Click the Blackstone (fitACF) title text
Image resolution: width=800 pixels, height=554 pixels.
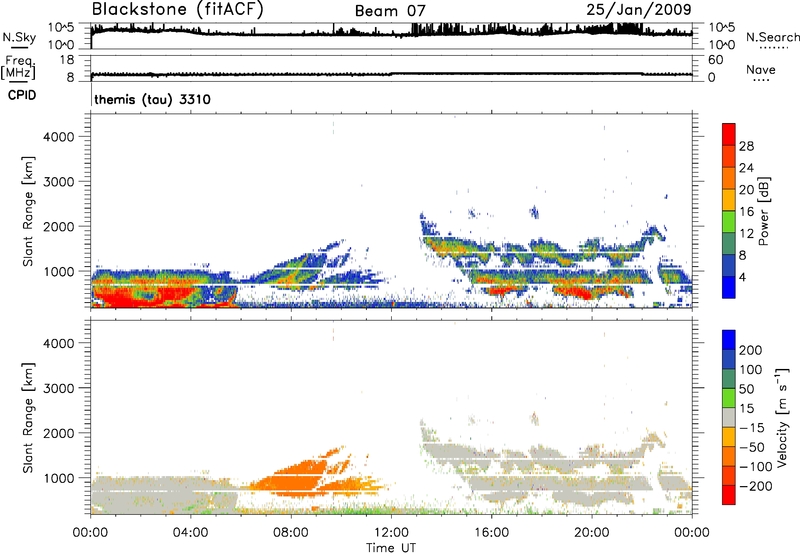pos(178,10)
